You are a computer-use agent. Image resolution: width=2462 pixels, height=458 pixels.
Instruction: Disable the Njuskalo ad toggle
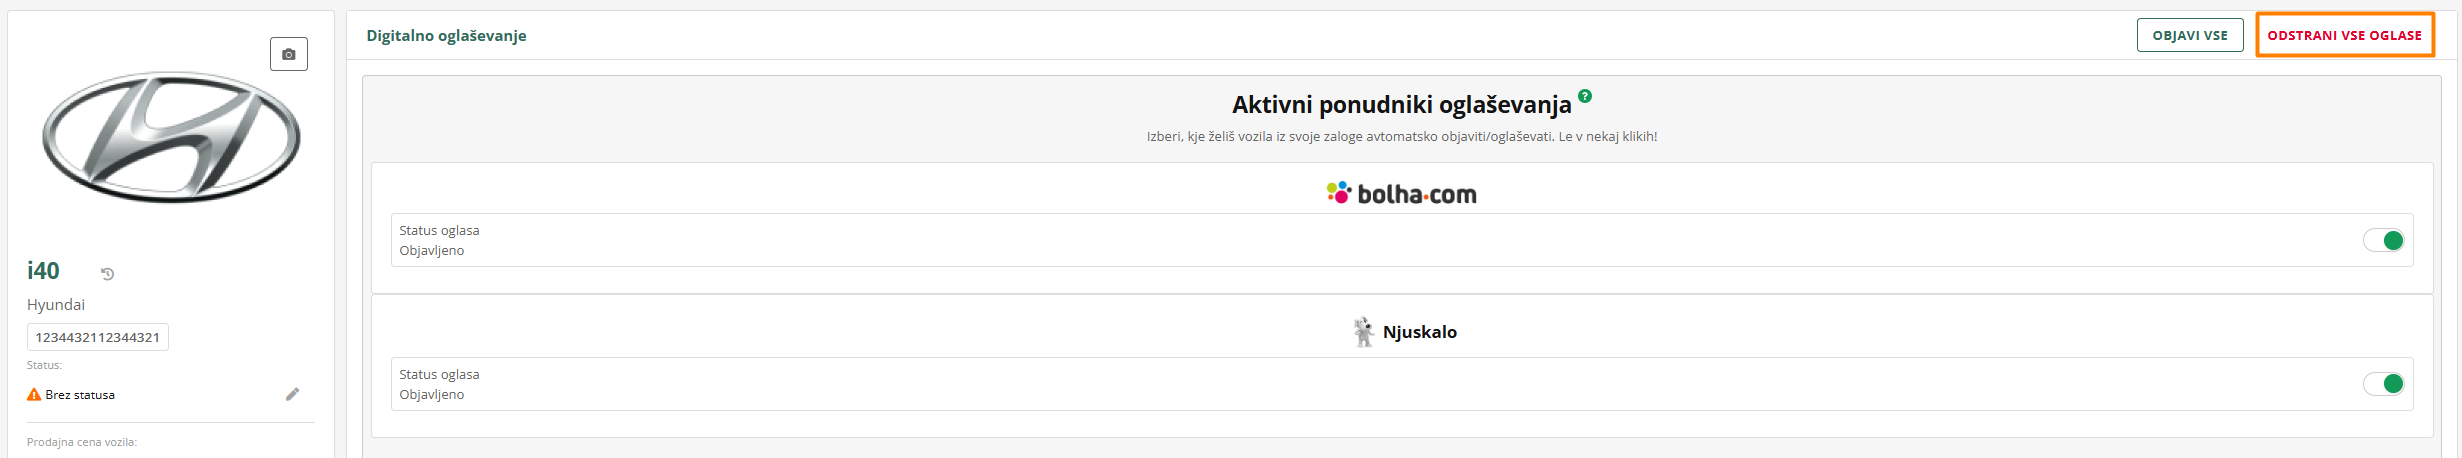click(2384, 384)
